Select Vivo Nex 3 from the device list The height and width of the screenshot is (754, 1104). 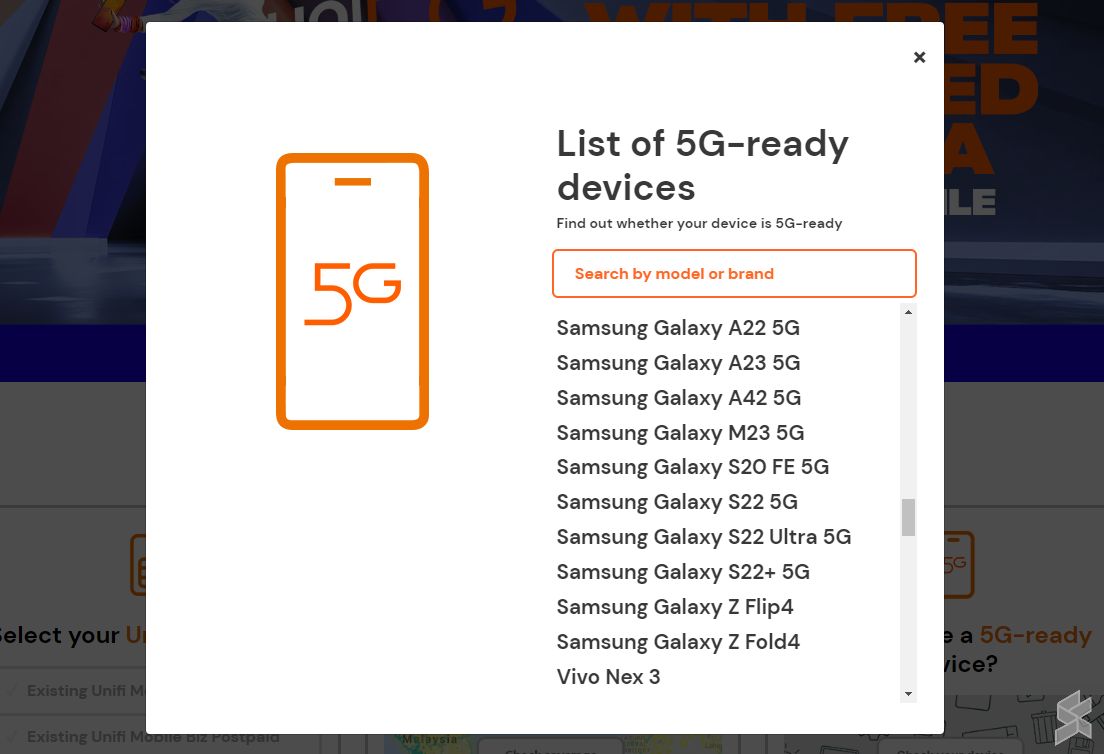click(608, 677)
